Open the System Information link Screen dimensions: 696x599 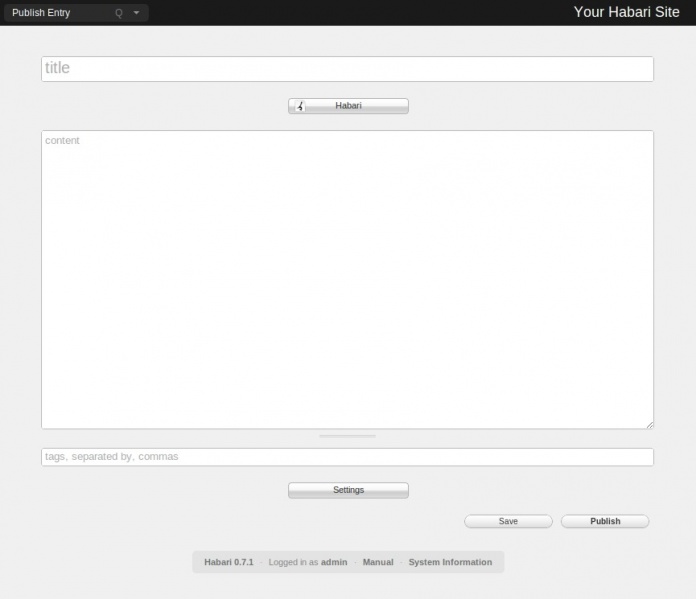pyautogui.click(x=450, y=562)
